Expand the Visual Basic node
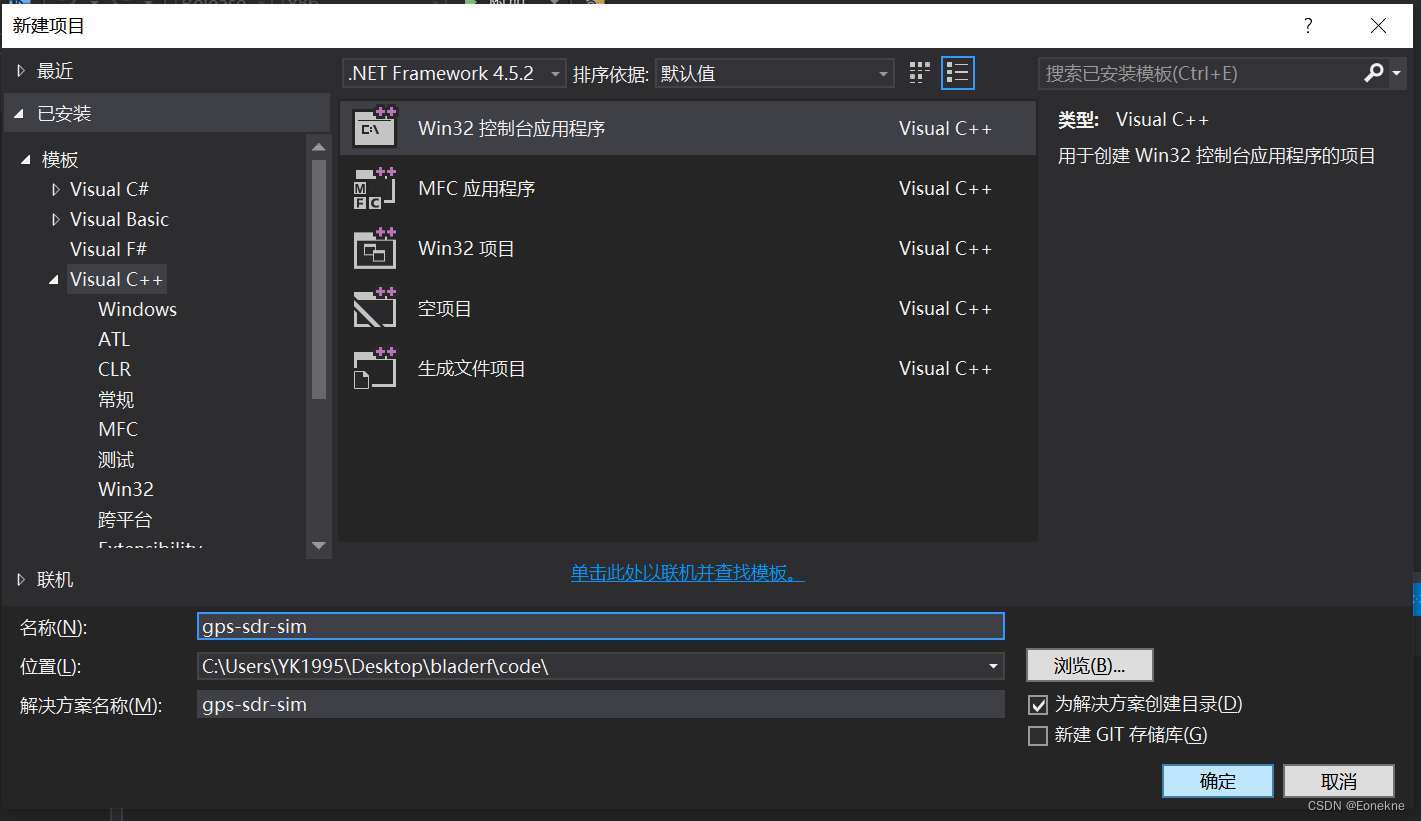 pyautogui.click(x=55, y=219)
